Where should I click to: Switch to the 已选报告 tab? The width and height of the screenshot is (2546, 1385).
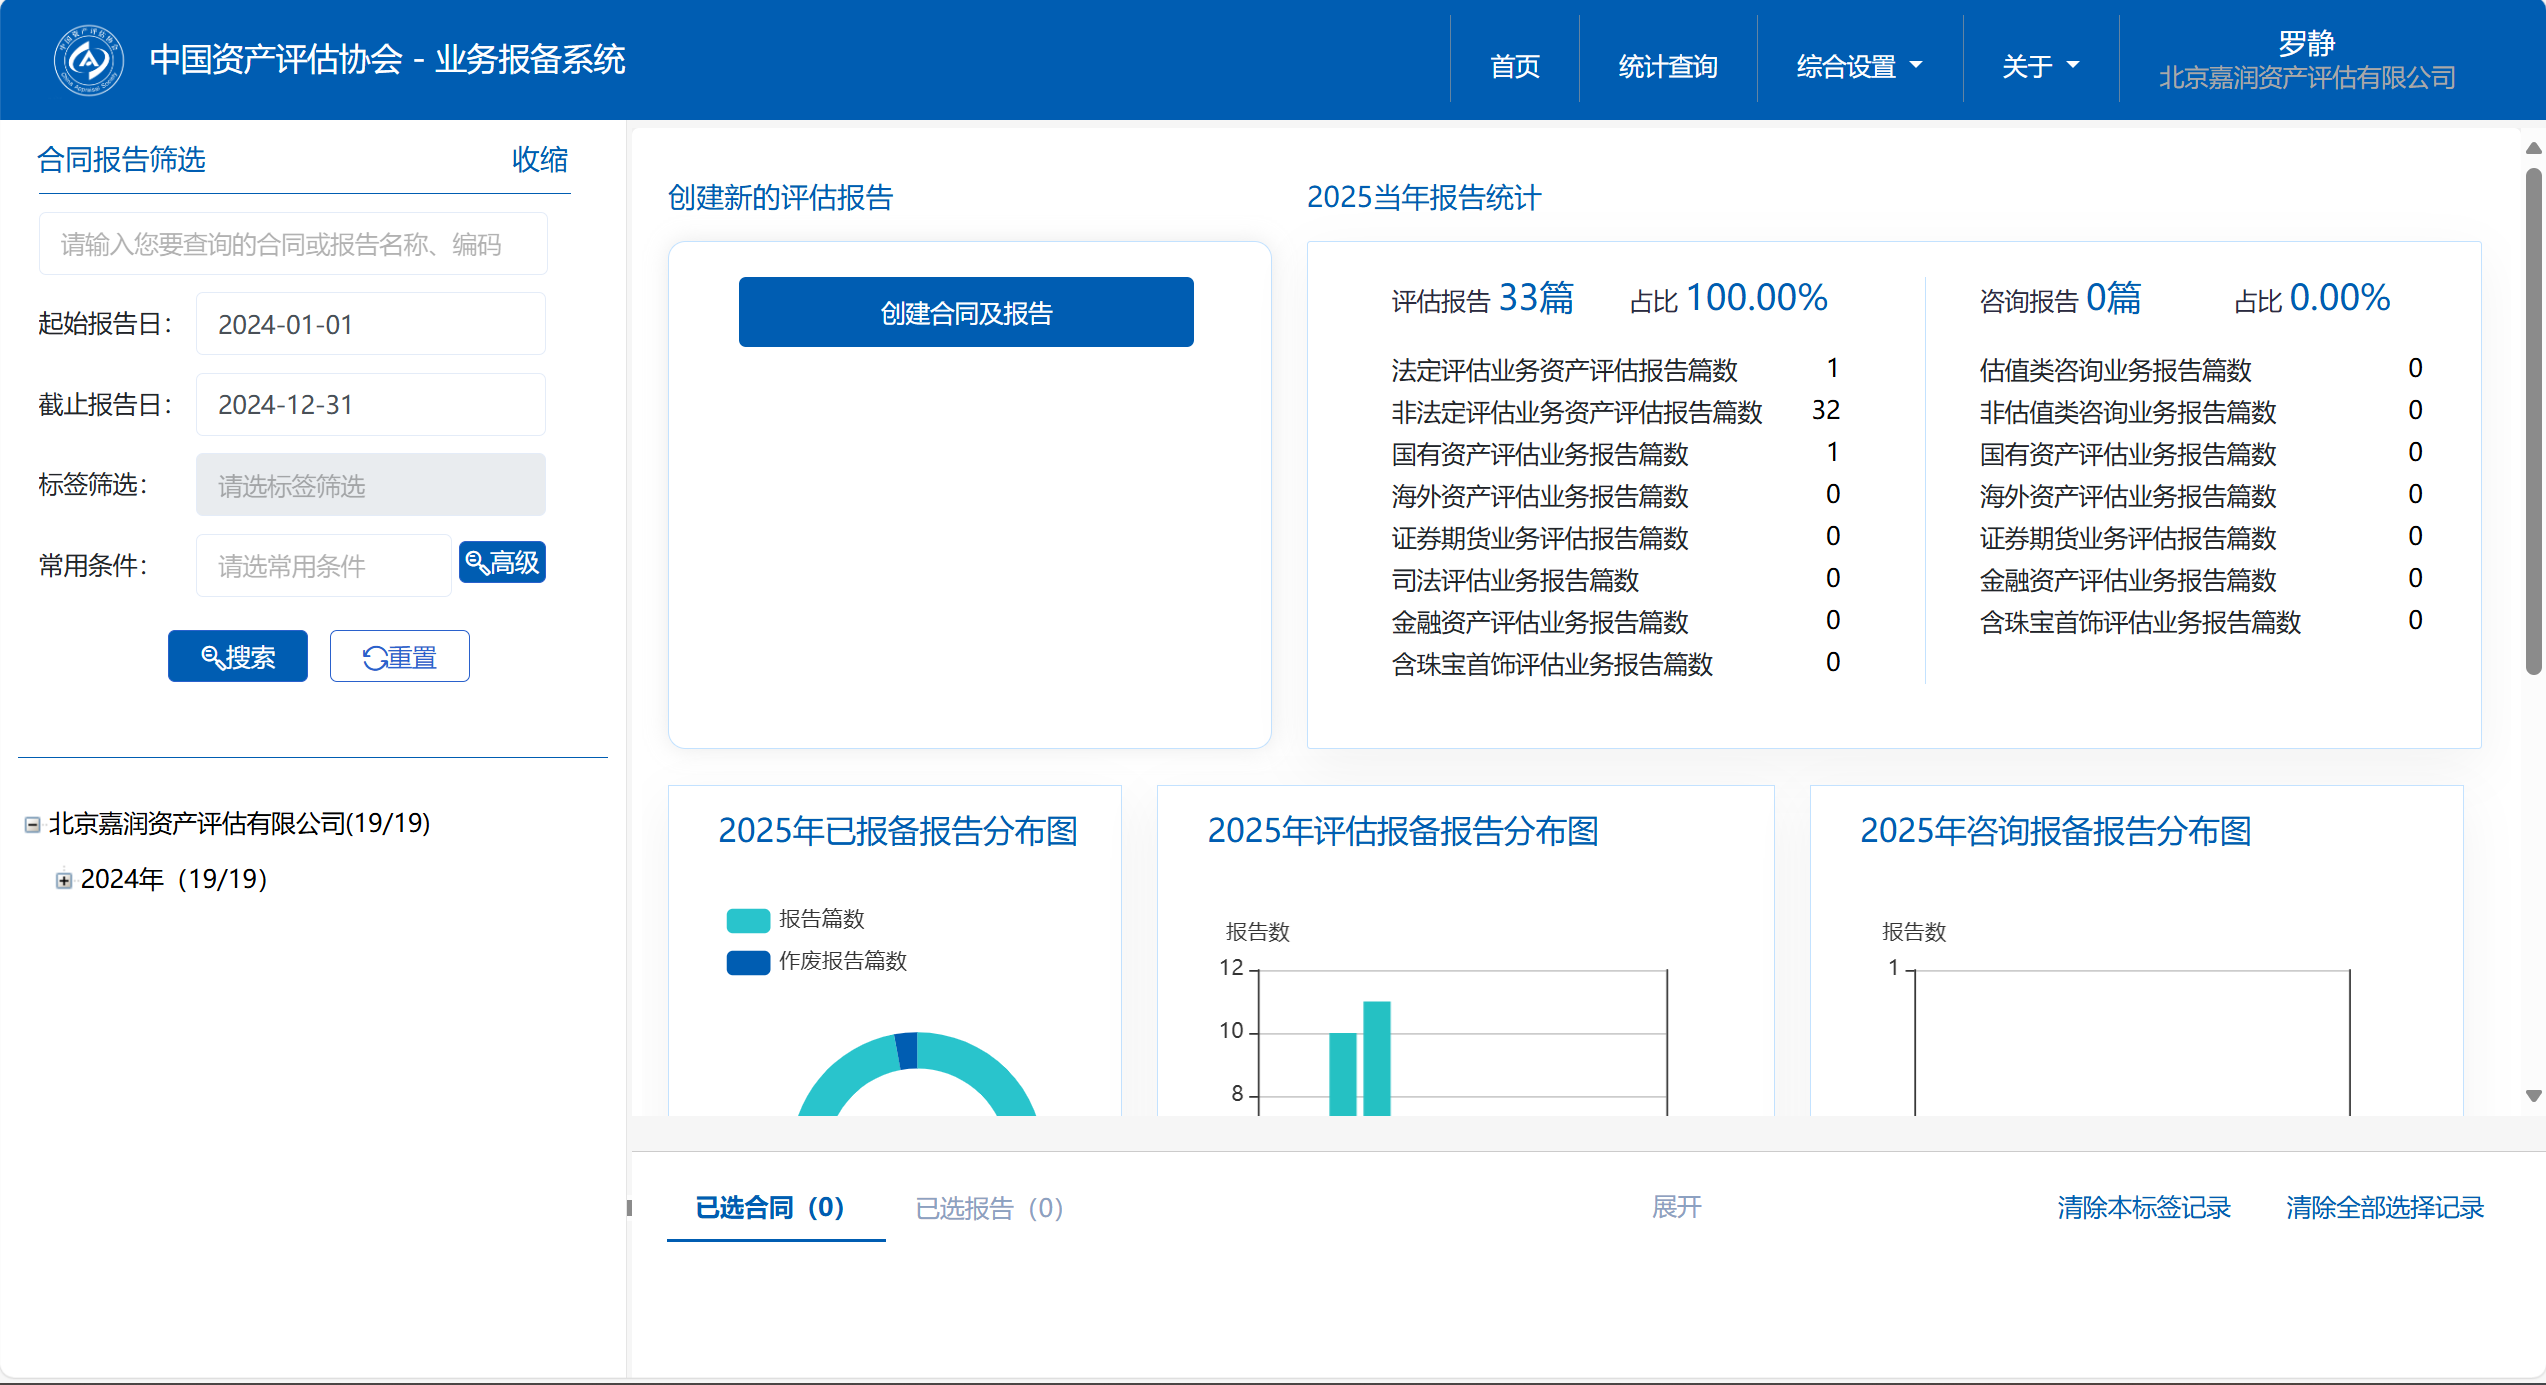coord(988,1208)
